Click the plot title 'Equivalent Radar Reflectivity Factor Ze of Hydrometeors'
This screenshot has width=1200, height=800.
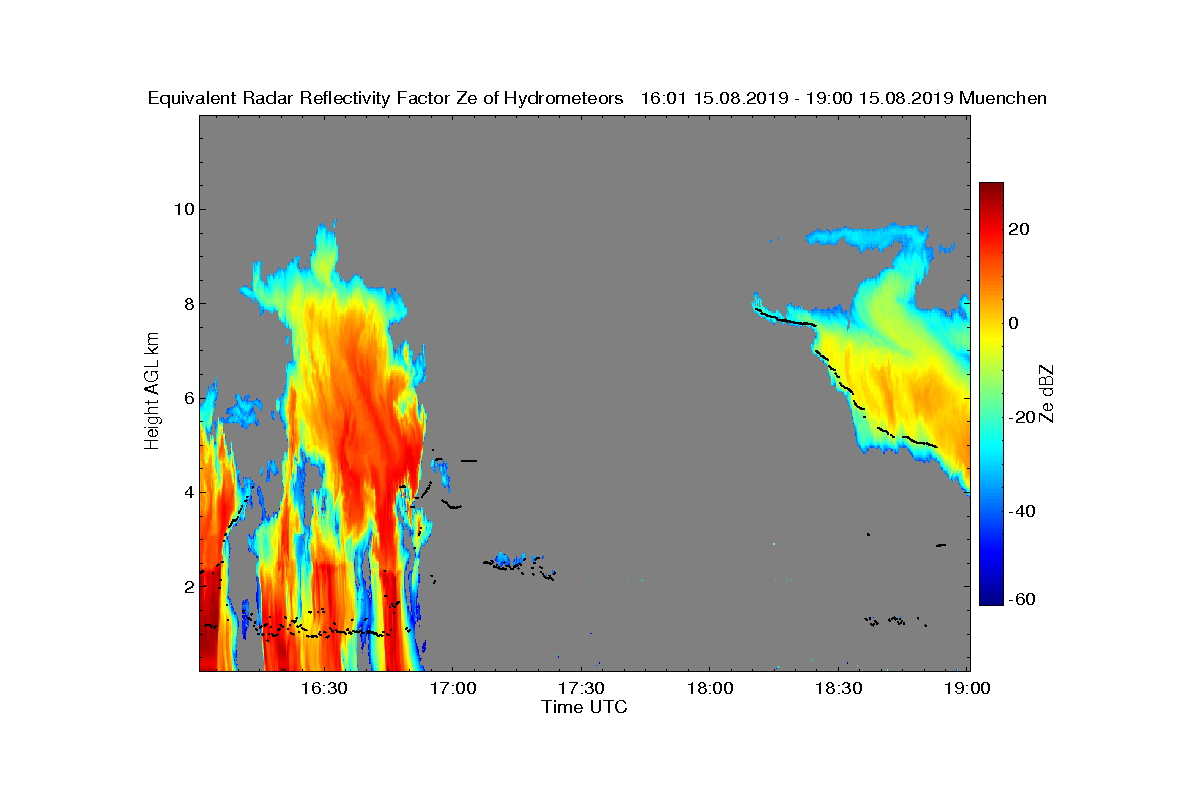click(x=386, y=98)
